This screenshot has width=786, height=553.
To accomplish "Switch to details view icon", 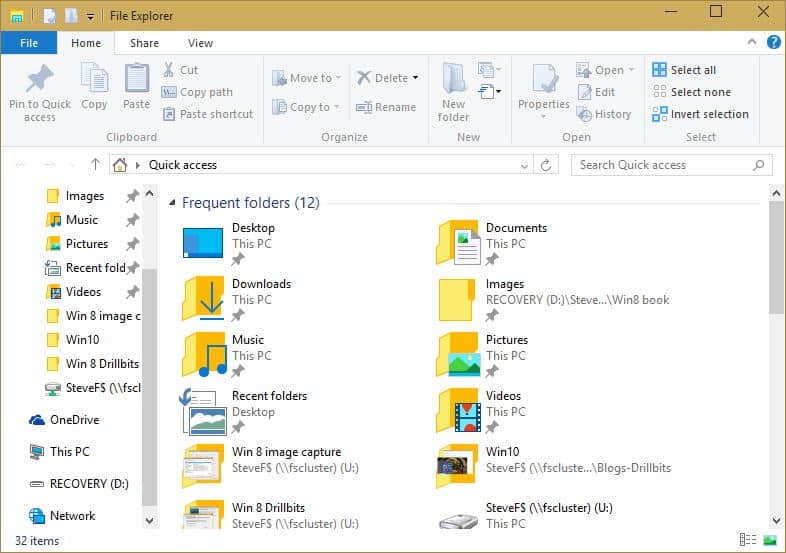I will [x=747, y=540].
